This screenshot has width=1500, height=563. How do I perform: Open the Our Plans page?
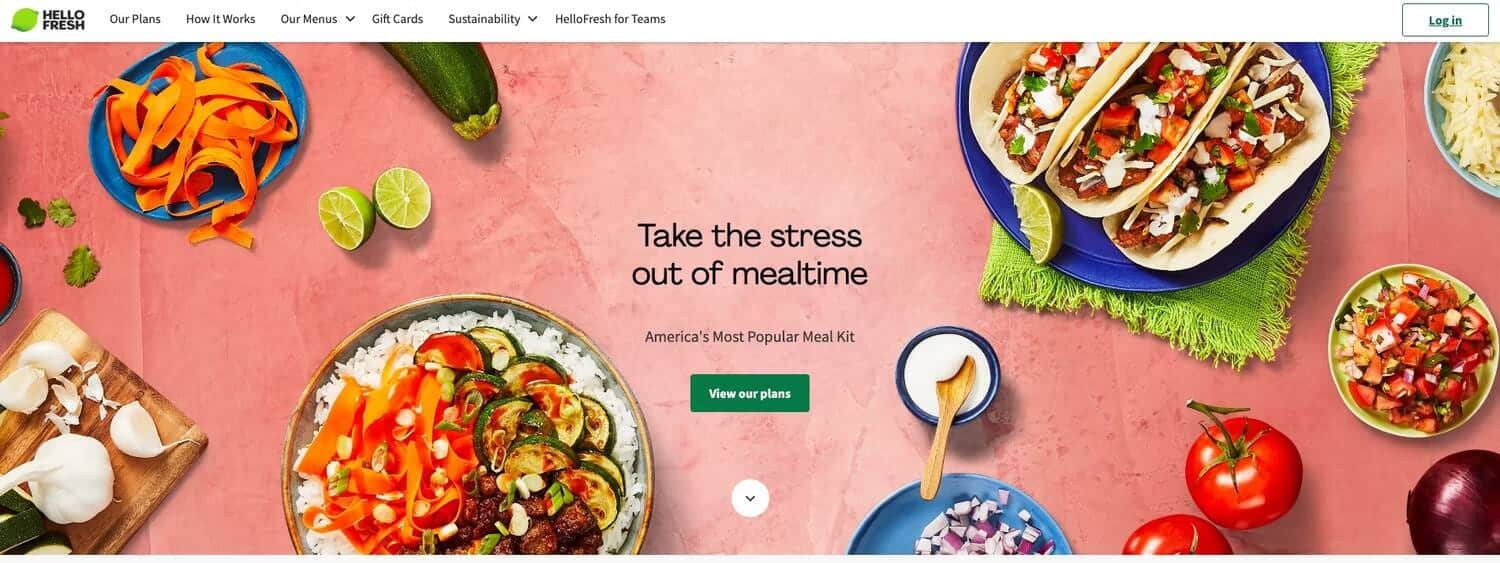[x=135, y=19]
